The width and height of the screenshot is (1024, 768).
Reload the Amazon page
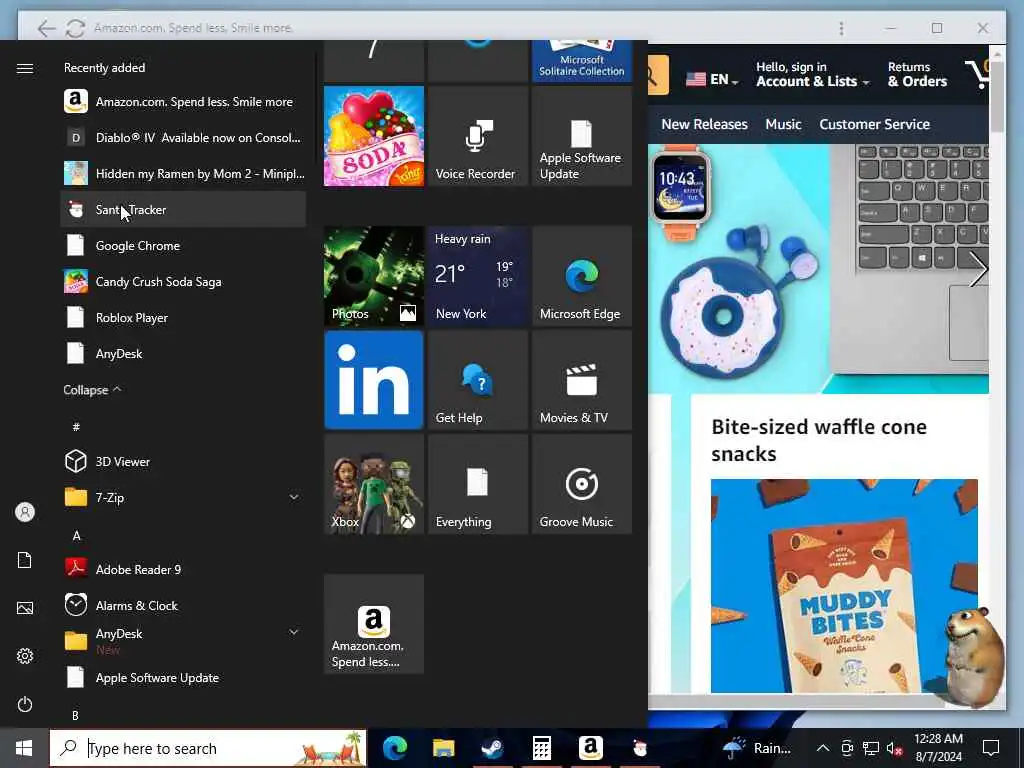[x=75, y=28]
